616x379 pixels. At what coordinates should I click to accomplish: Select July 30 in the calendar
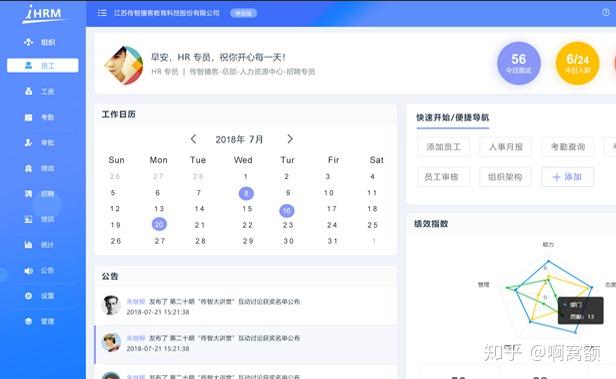tap(289, 241)
